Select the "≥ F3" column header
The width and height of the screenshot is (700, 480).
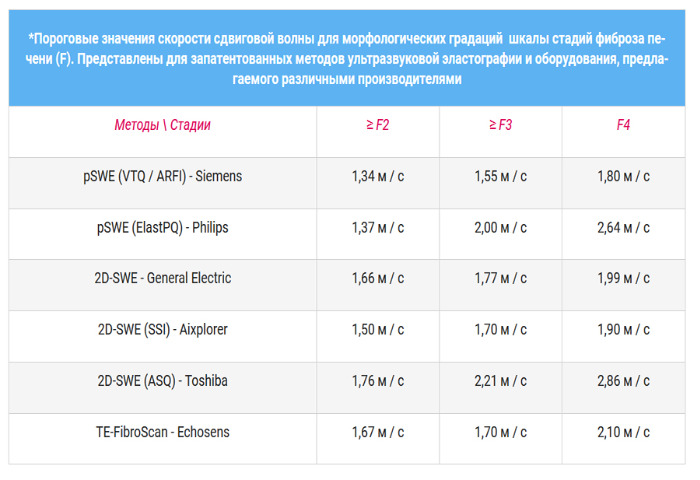coord(500,125)
